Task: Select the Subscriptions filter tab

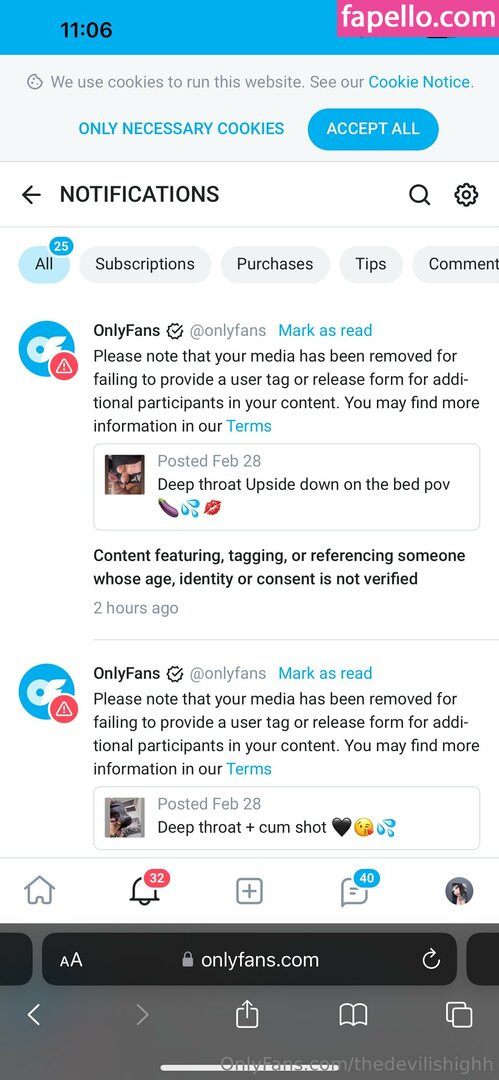Action: [x=145, y=264]
